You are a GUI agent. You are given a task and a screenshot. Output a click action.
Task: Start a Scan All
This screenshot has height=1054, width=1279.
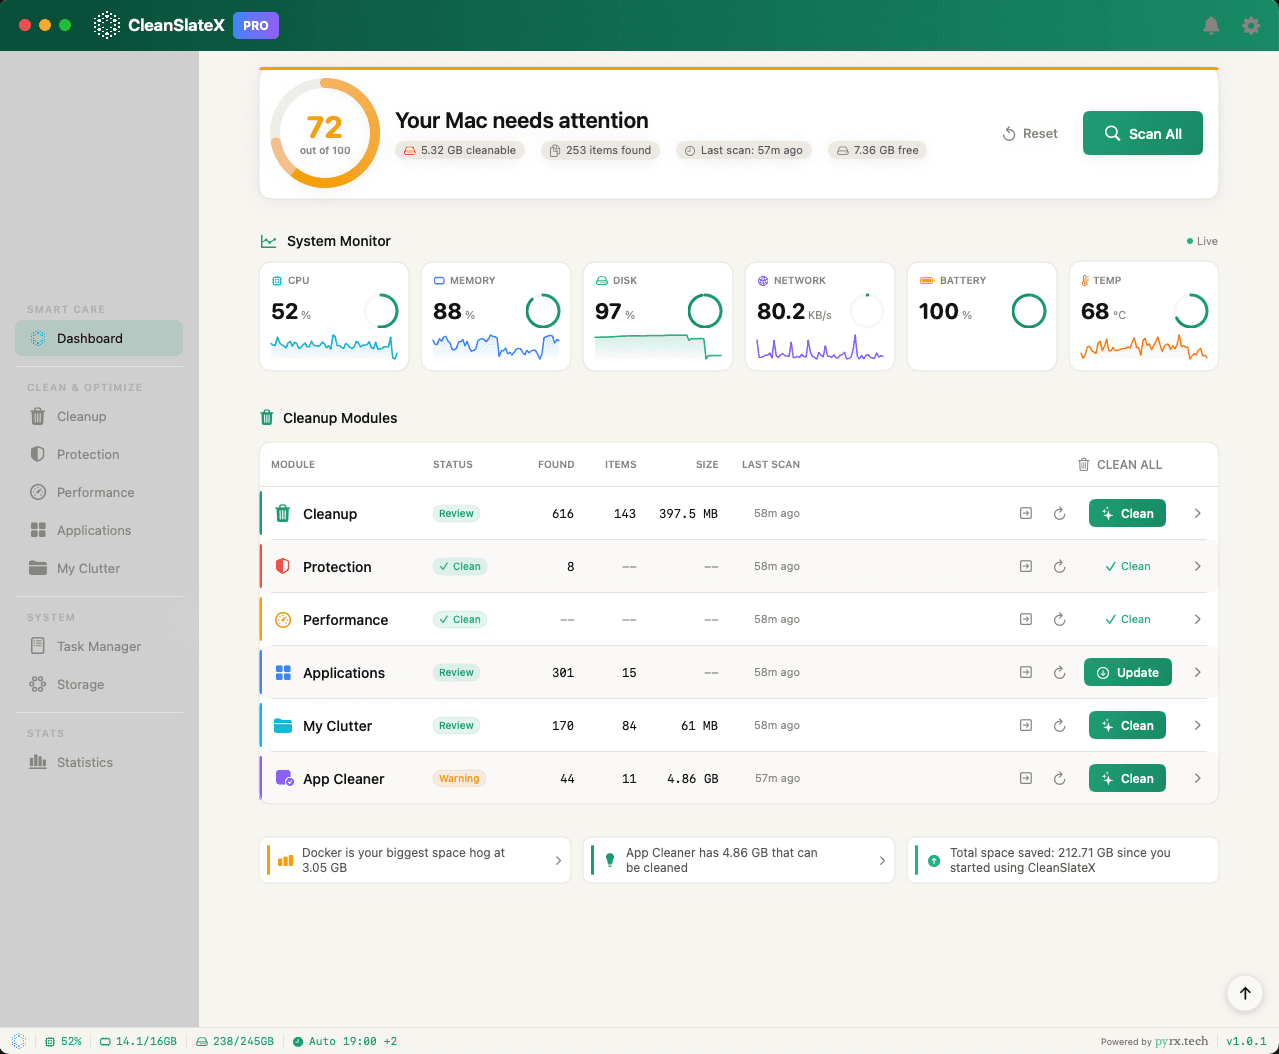(1143, 134)
